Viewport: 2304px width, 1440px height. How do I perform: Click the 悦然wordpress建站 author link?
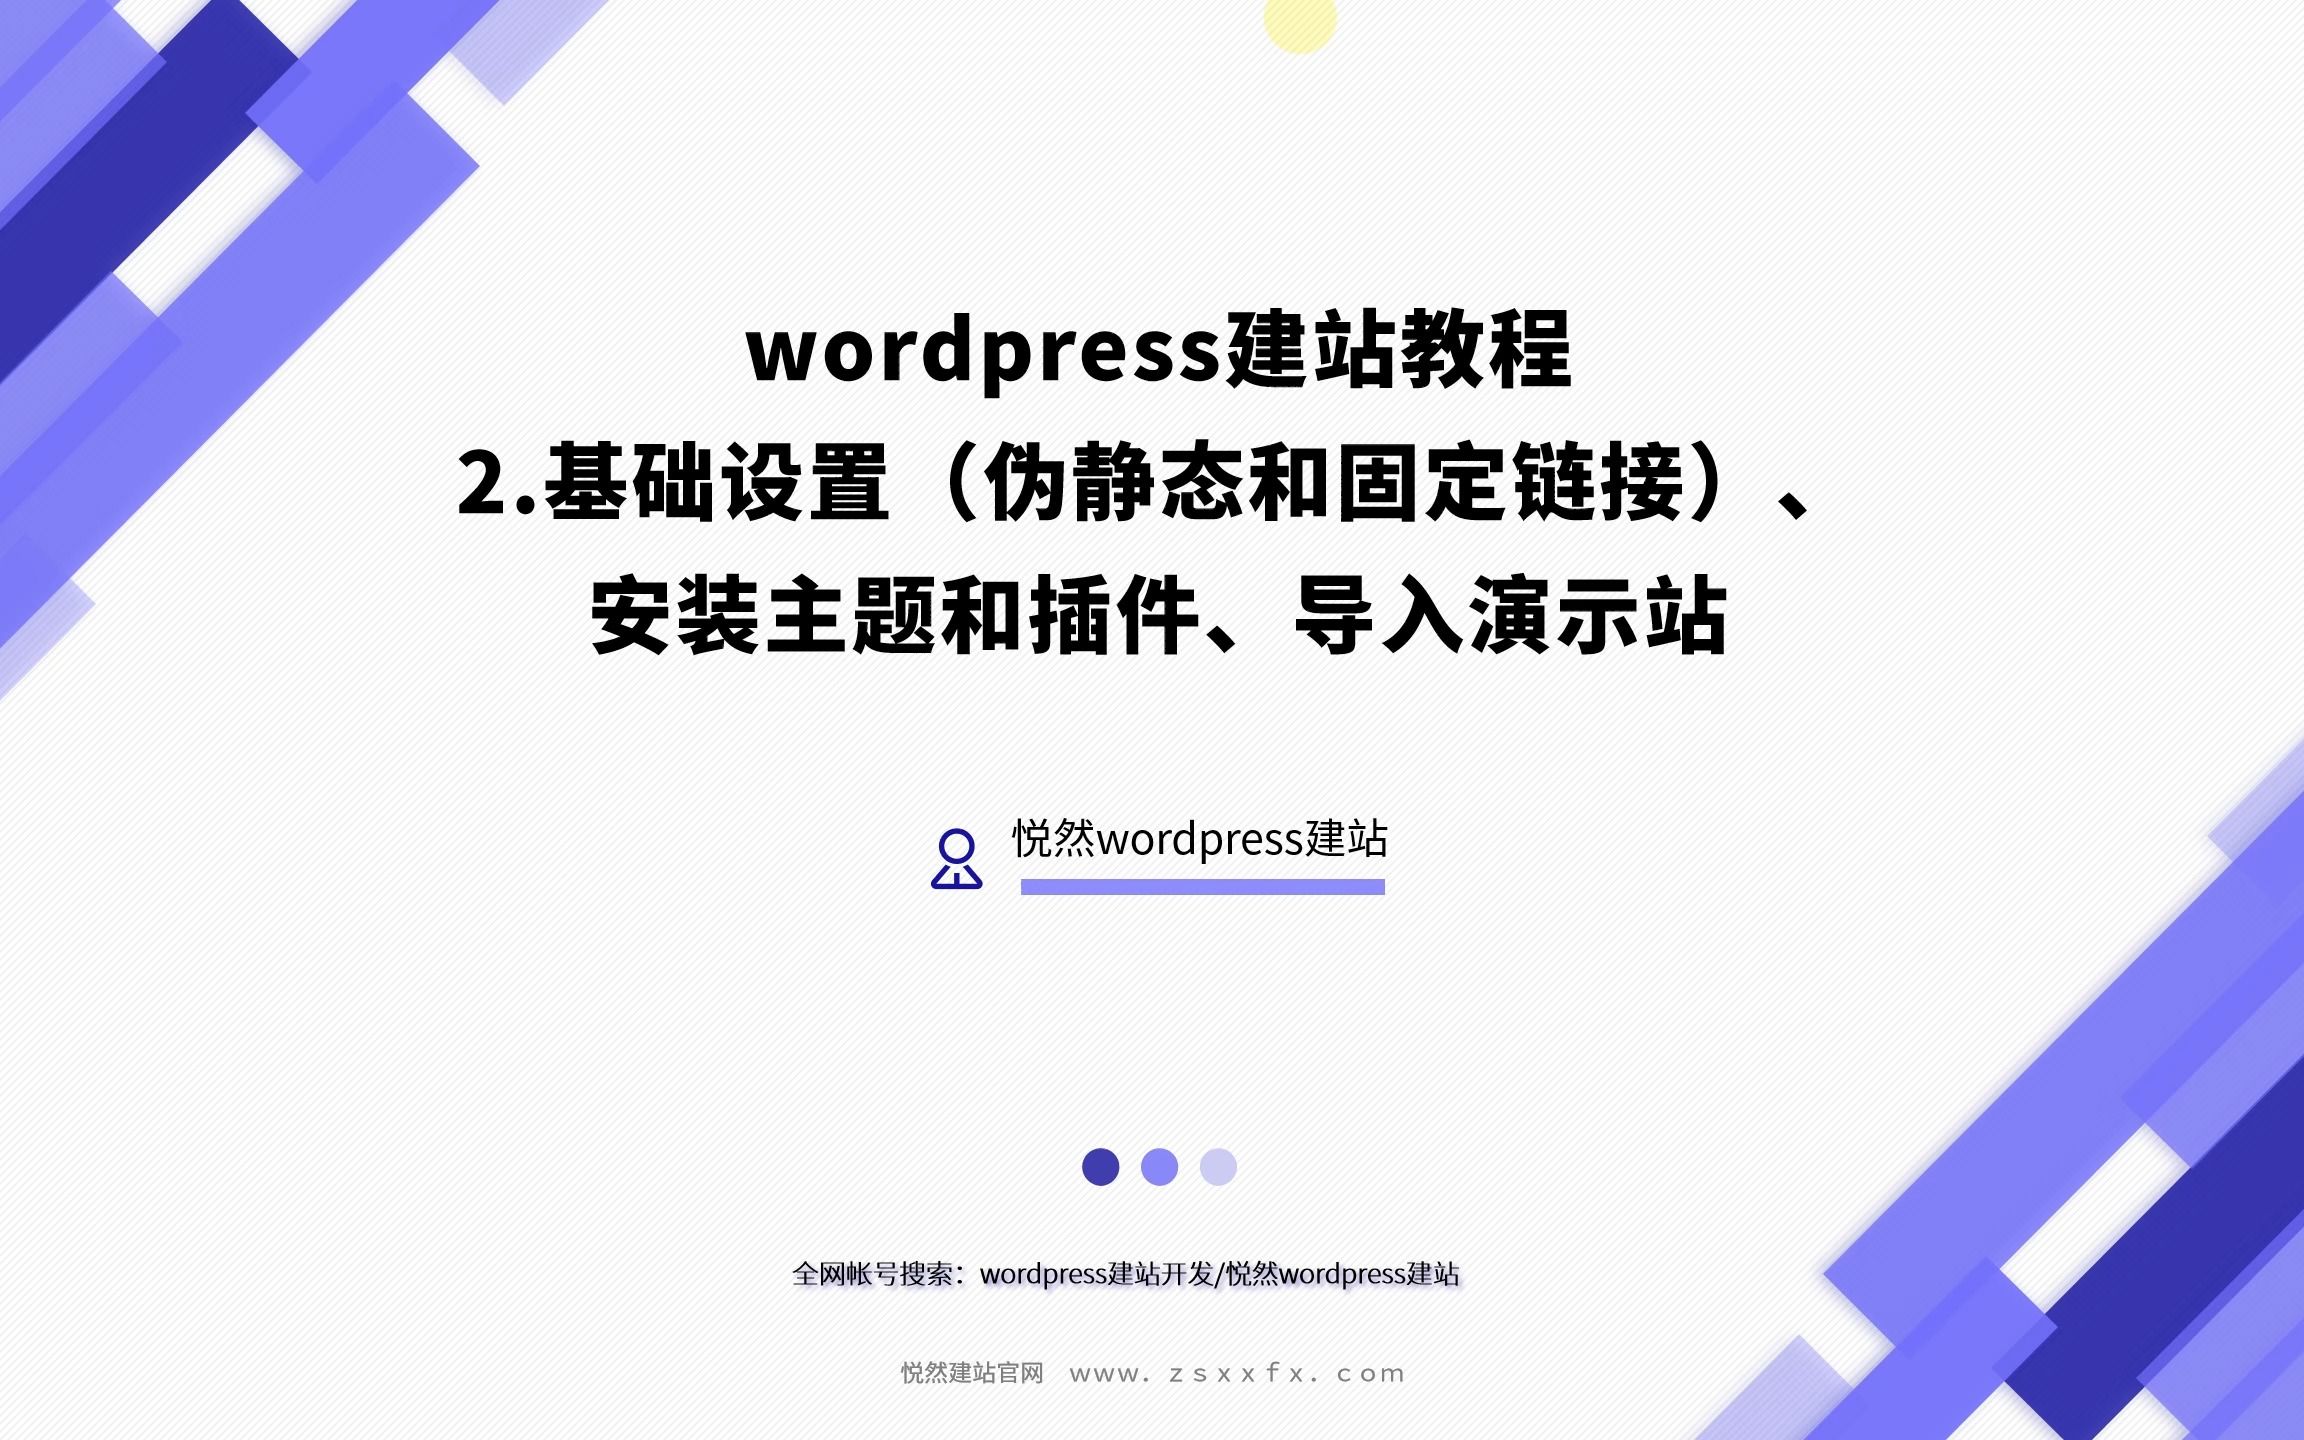pyautogui.click(x=1194, y=838)
